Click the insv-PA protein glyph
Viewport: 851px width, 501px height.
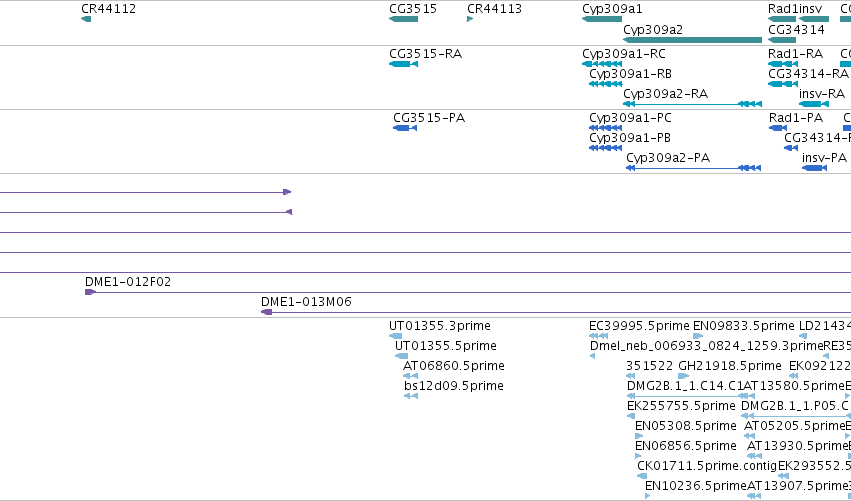coord(814,168)
